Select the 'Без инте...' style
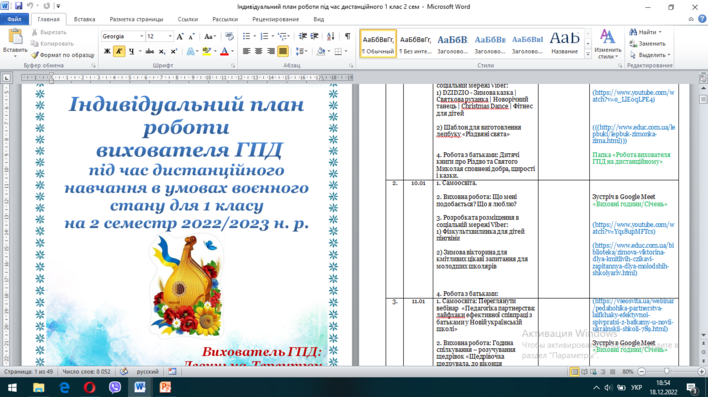The width and height of the screenshot is (708, 397). click(x=415, y=44)
